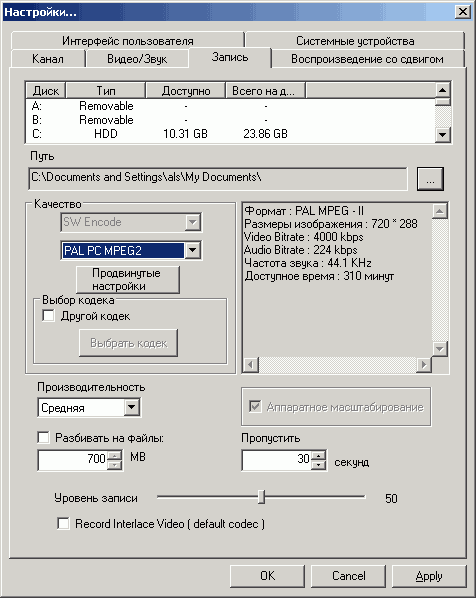Open the Производительность dropdown arrow
The height and width of the screenshot is (598, 476).
(x=131, y=407)
